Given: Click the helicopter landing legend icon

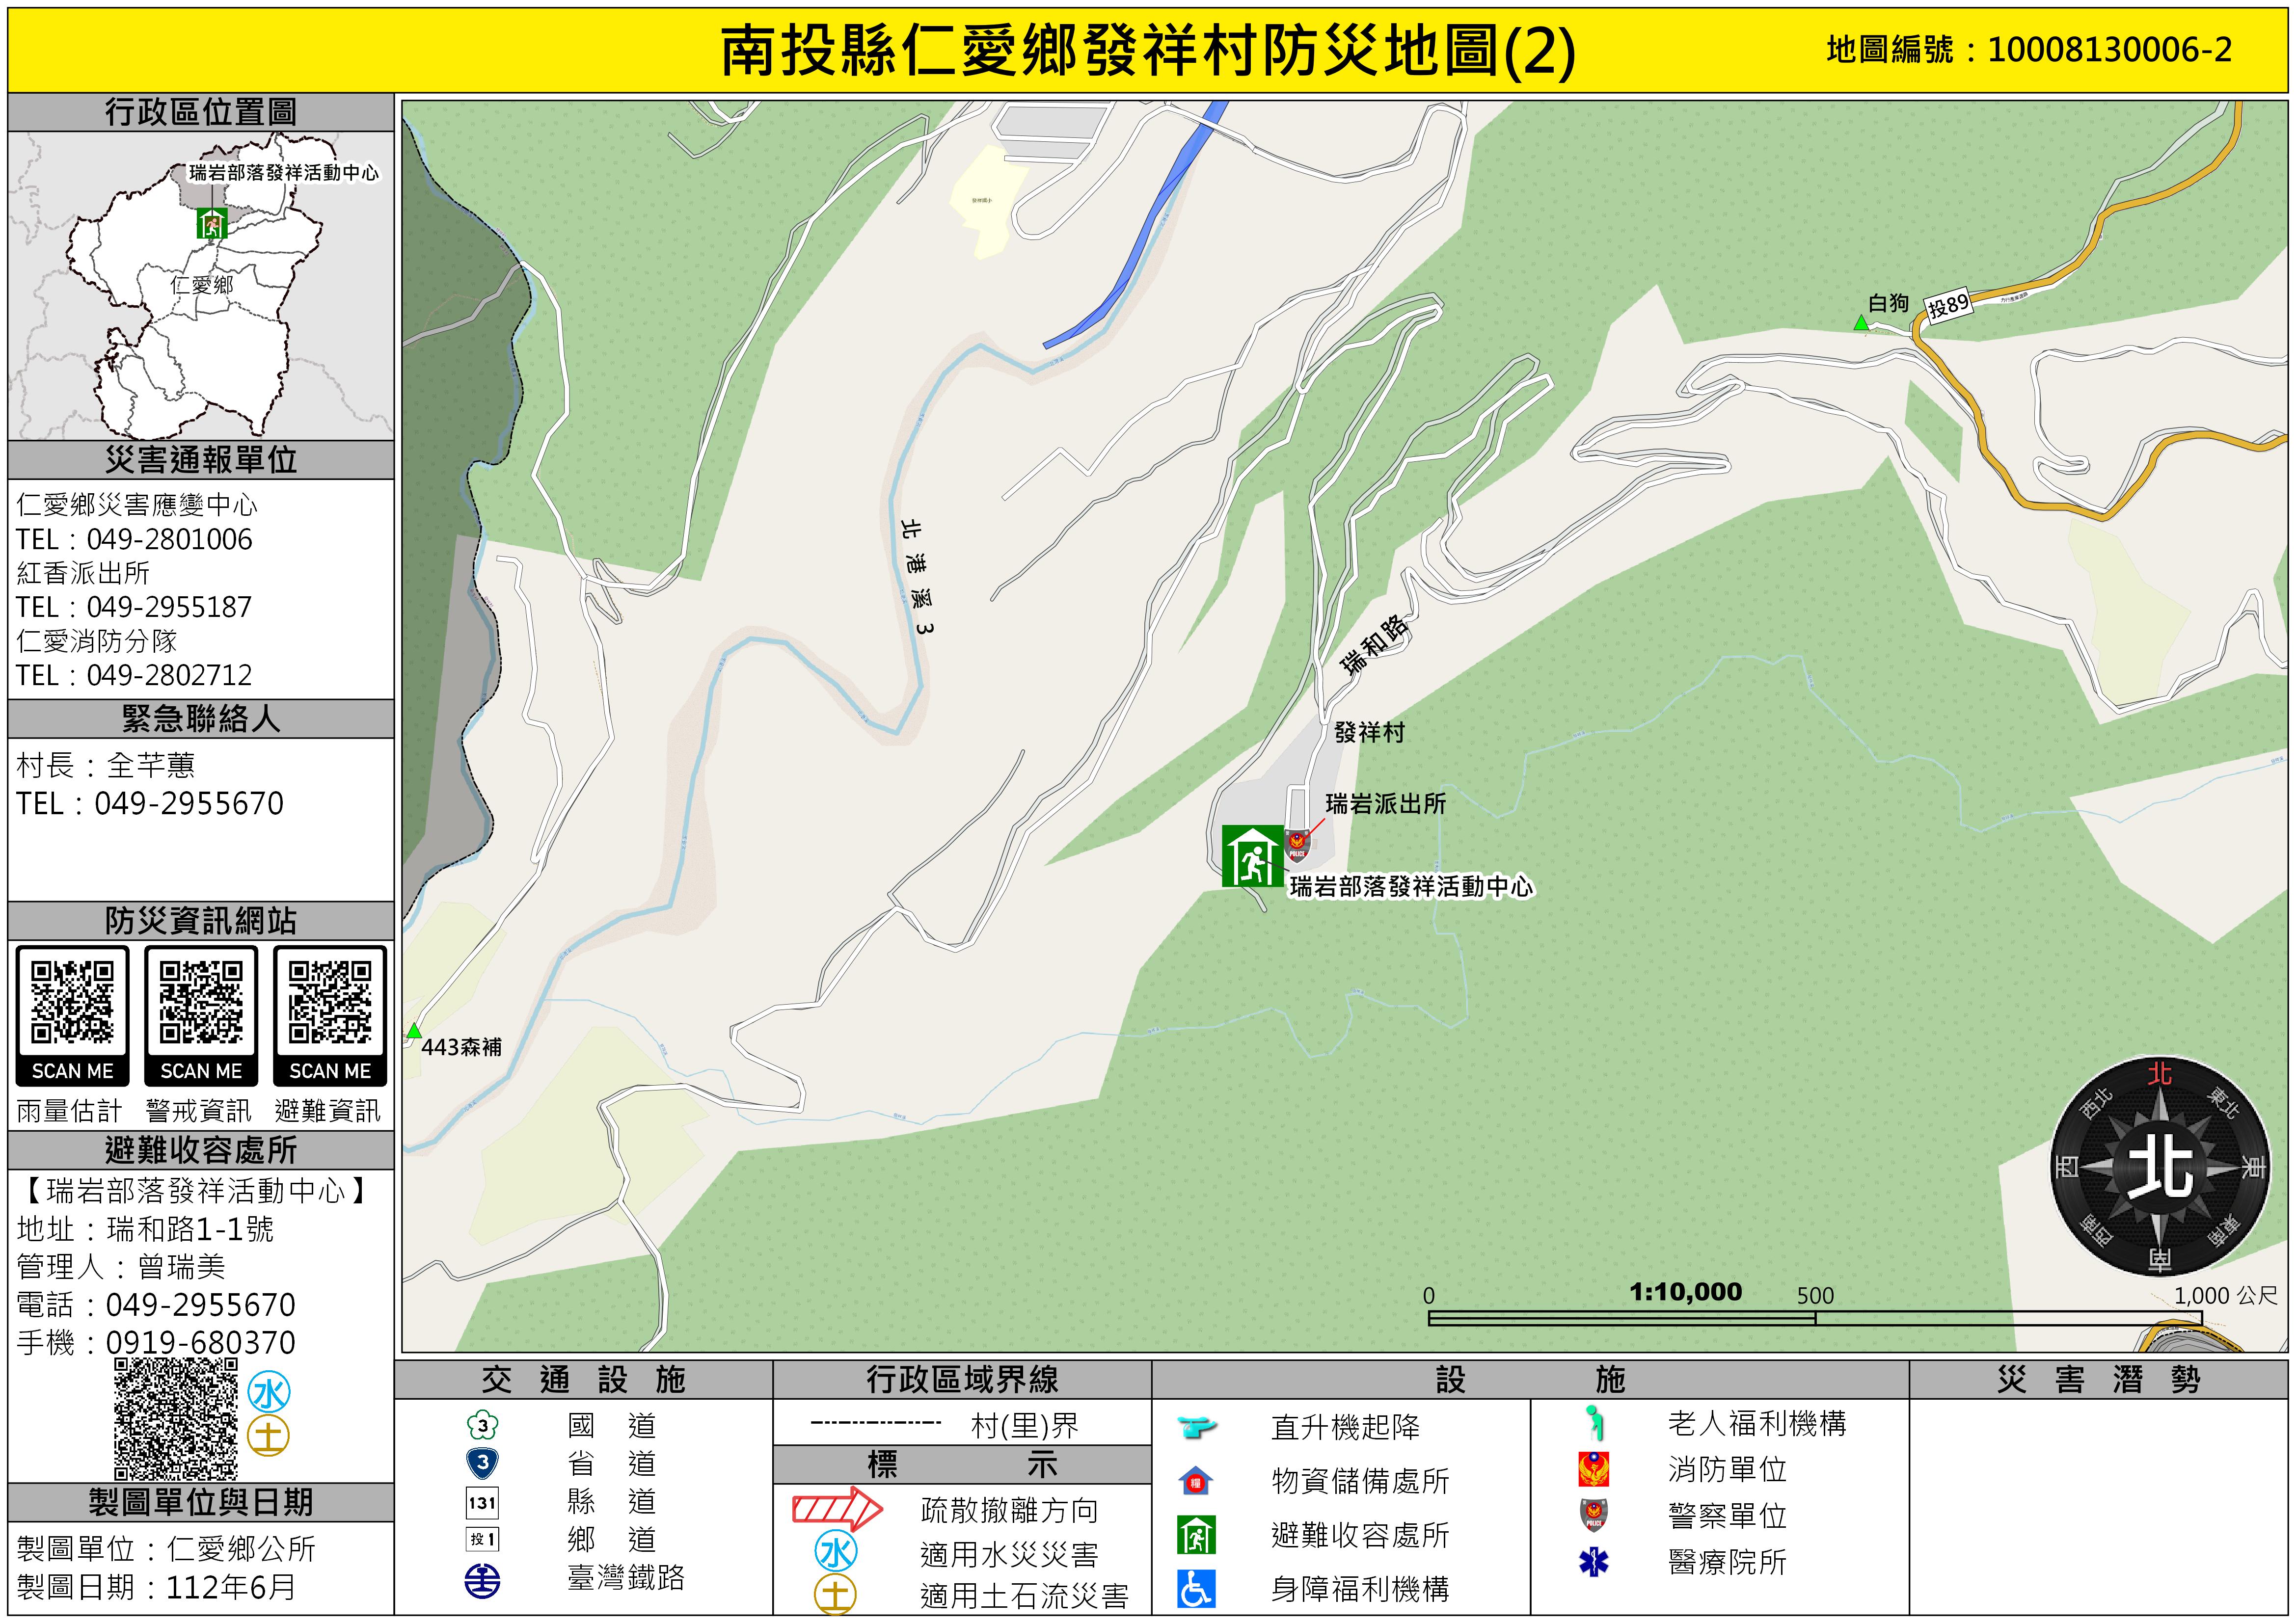Looking at the screenshot, I should coord(1196,1427).
